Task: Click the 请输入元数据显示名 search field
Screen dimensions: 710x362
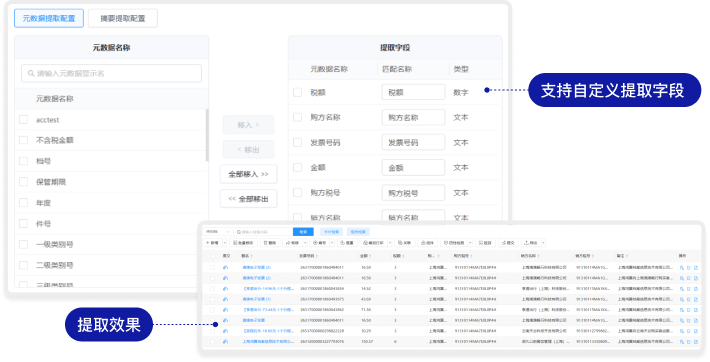Action: (x=111, y=73)
